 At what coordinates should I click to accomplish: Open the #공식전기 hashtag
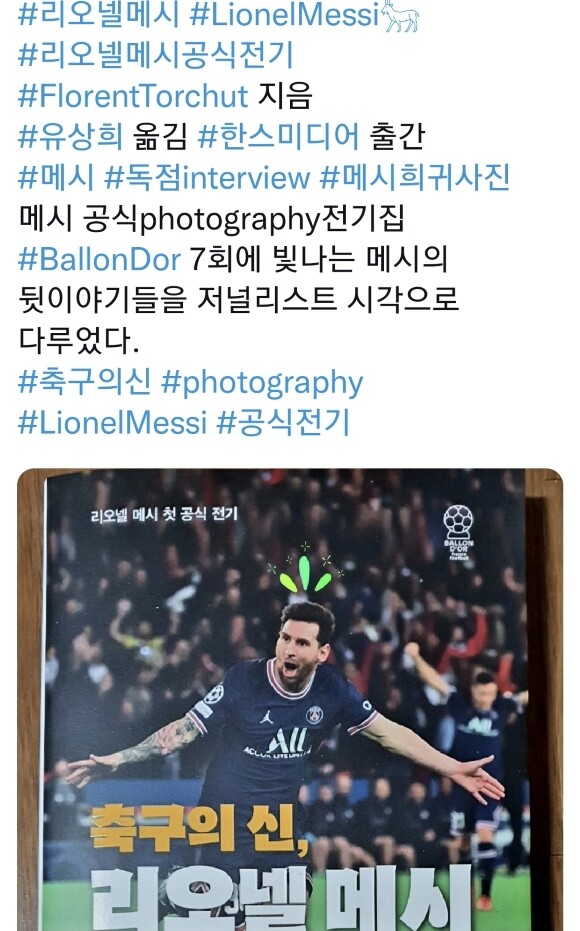click(x=283, y=422)
